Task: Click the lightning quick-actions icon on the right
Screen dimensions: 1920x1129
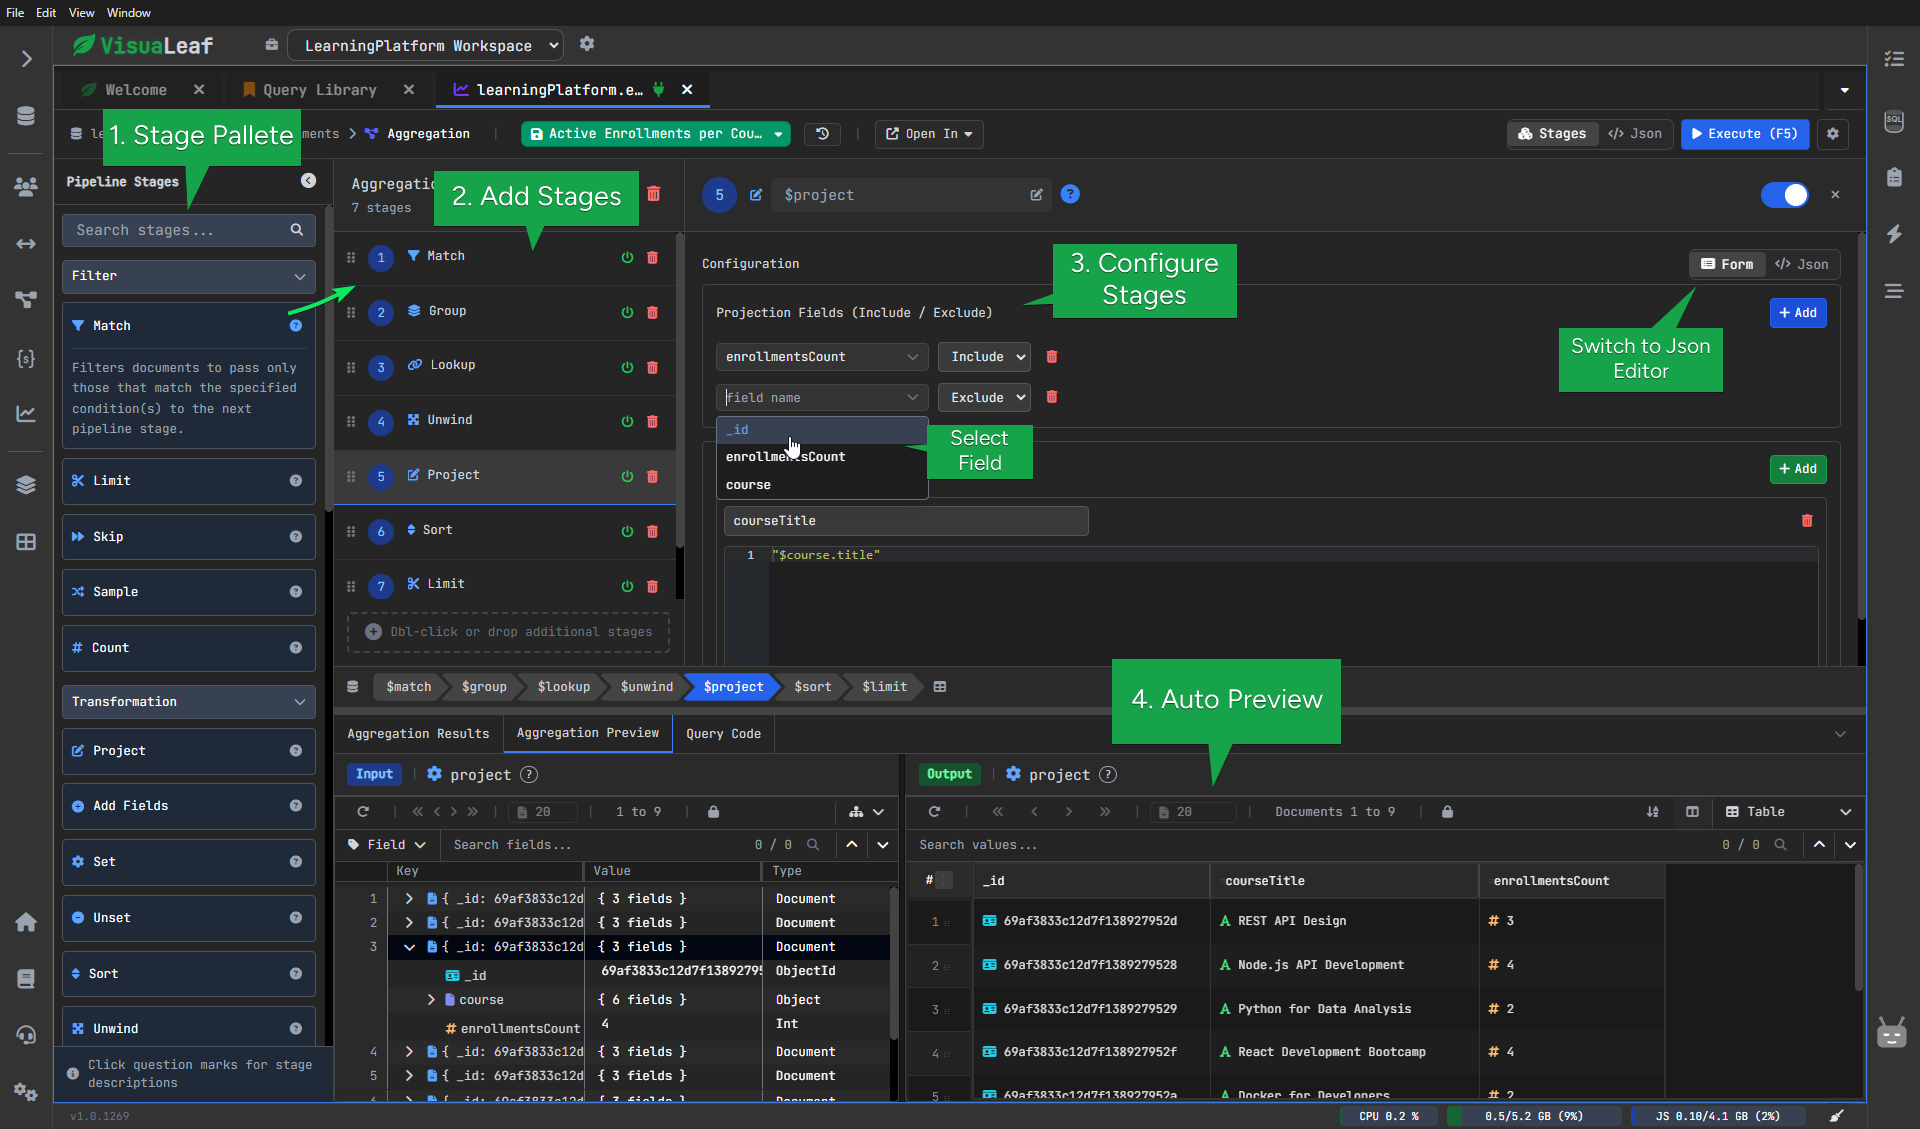Action: [x=1895, y=234]
